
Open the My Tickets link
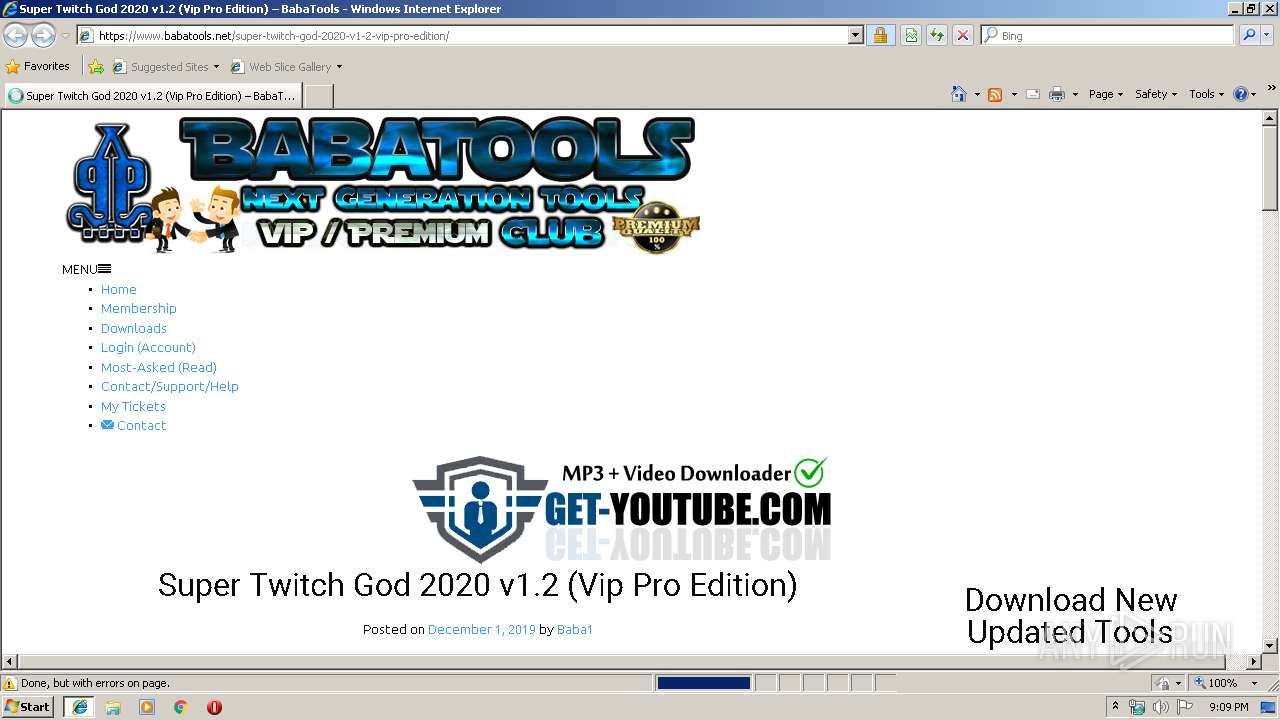pyautogui.click(x=133, y=406)
